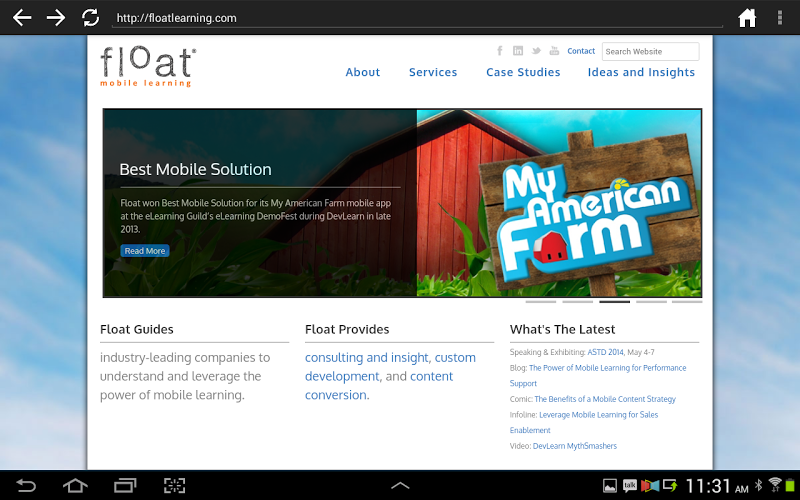The height and width of the screenshot is (500, 800).
Task: Open the ASTD 2014 link
Action: [x=605, y=352]
